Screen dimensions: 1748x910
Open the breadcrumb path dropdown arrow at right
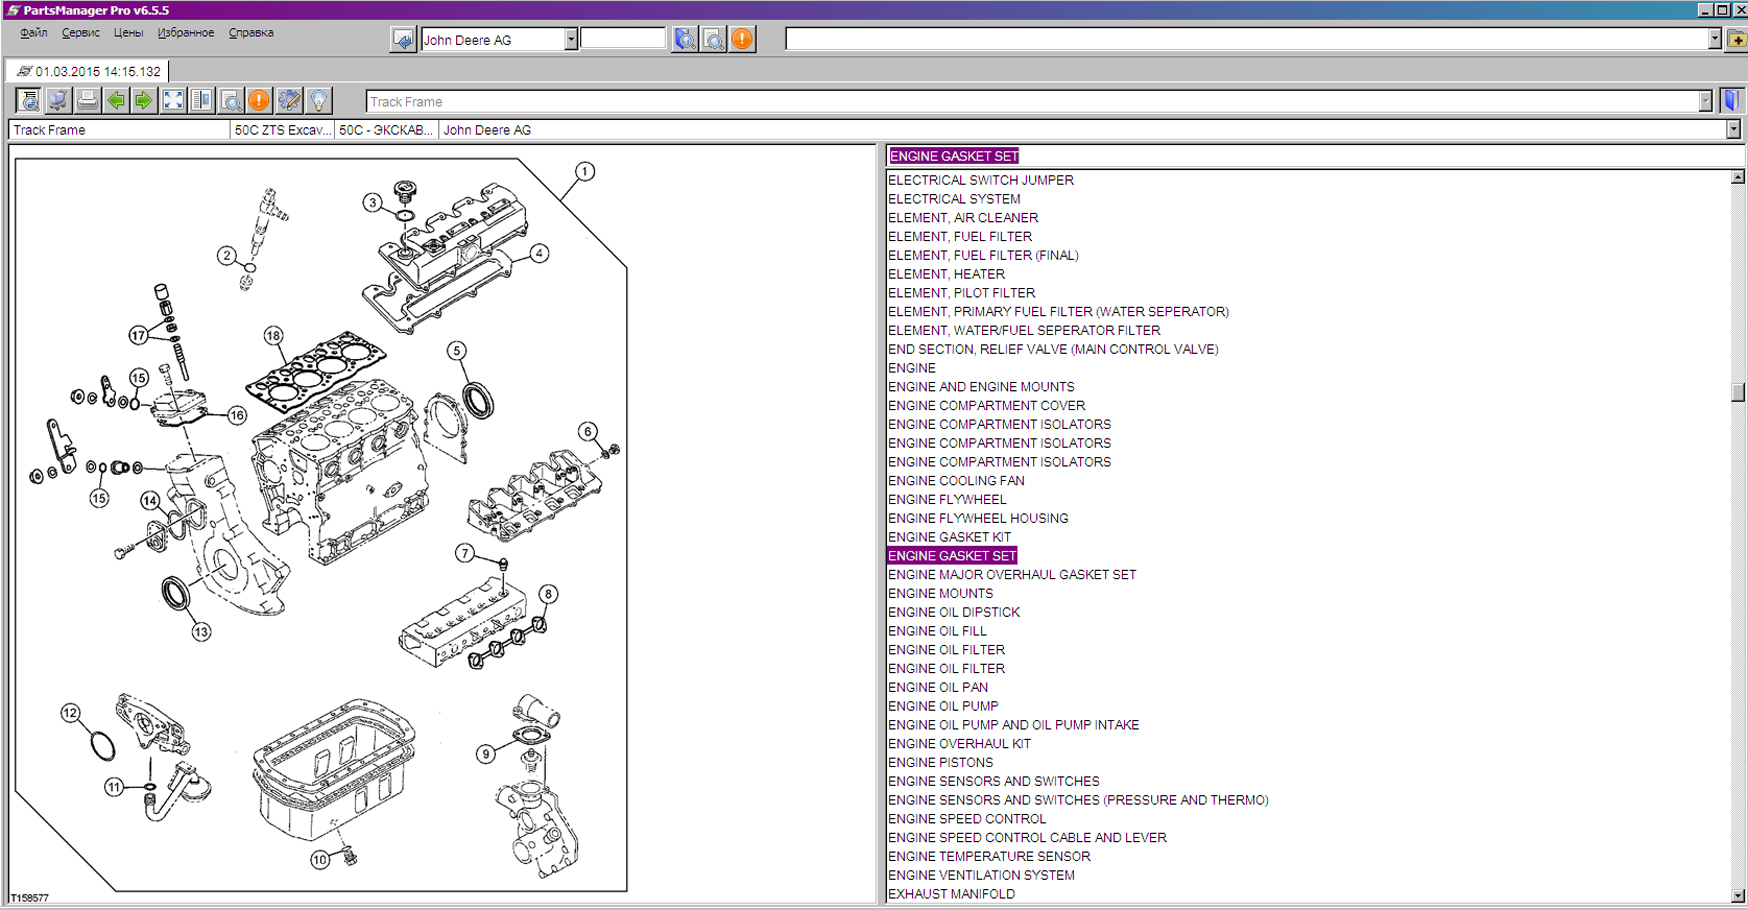tap(1732, 130)
